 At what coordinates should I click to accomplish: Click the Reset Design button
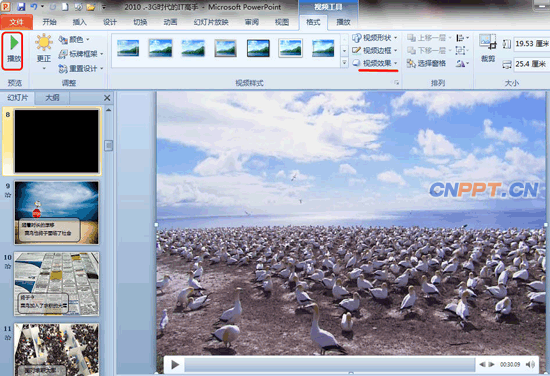click(x=81, y=68)
